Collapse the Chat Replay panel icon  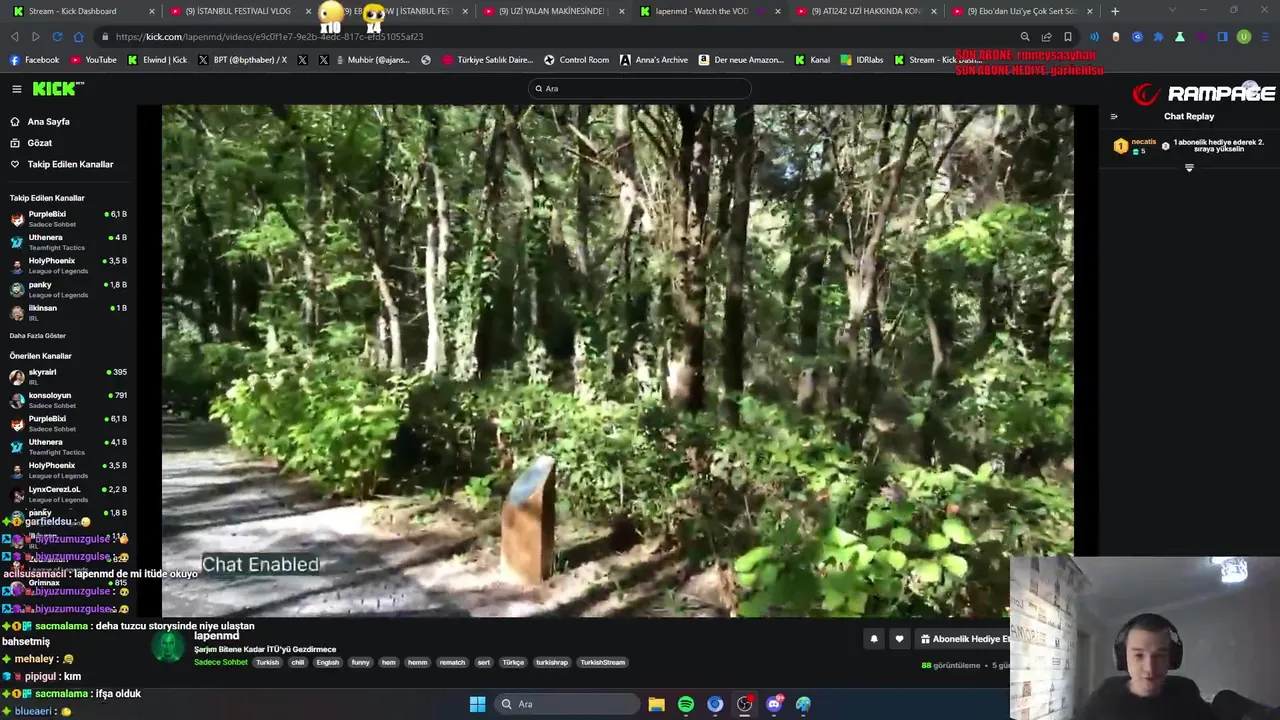(1114, 117)
